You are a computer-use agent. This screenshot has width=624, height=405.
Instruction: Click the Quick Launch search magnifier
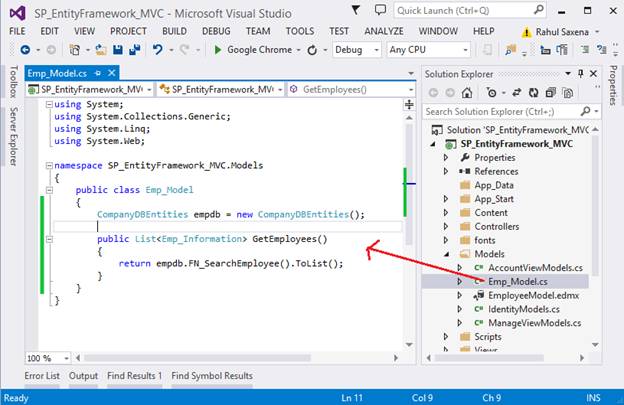[538, 10]
